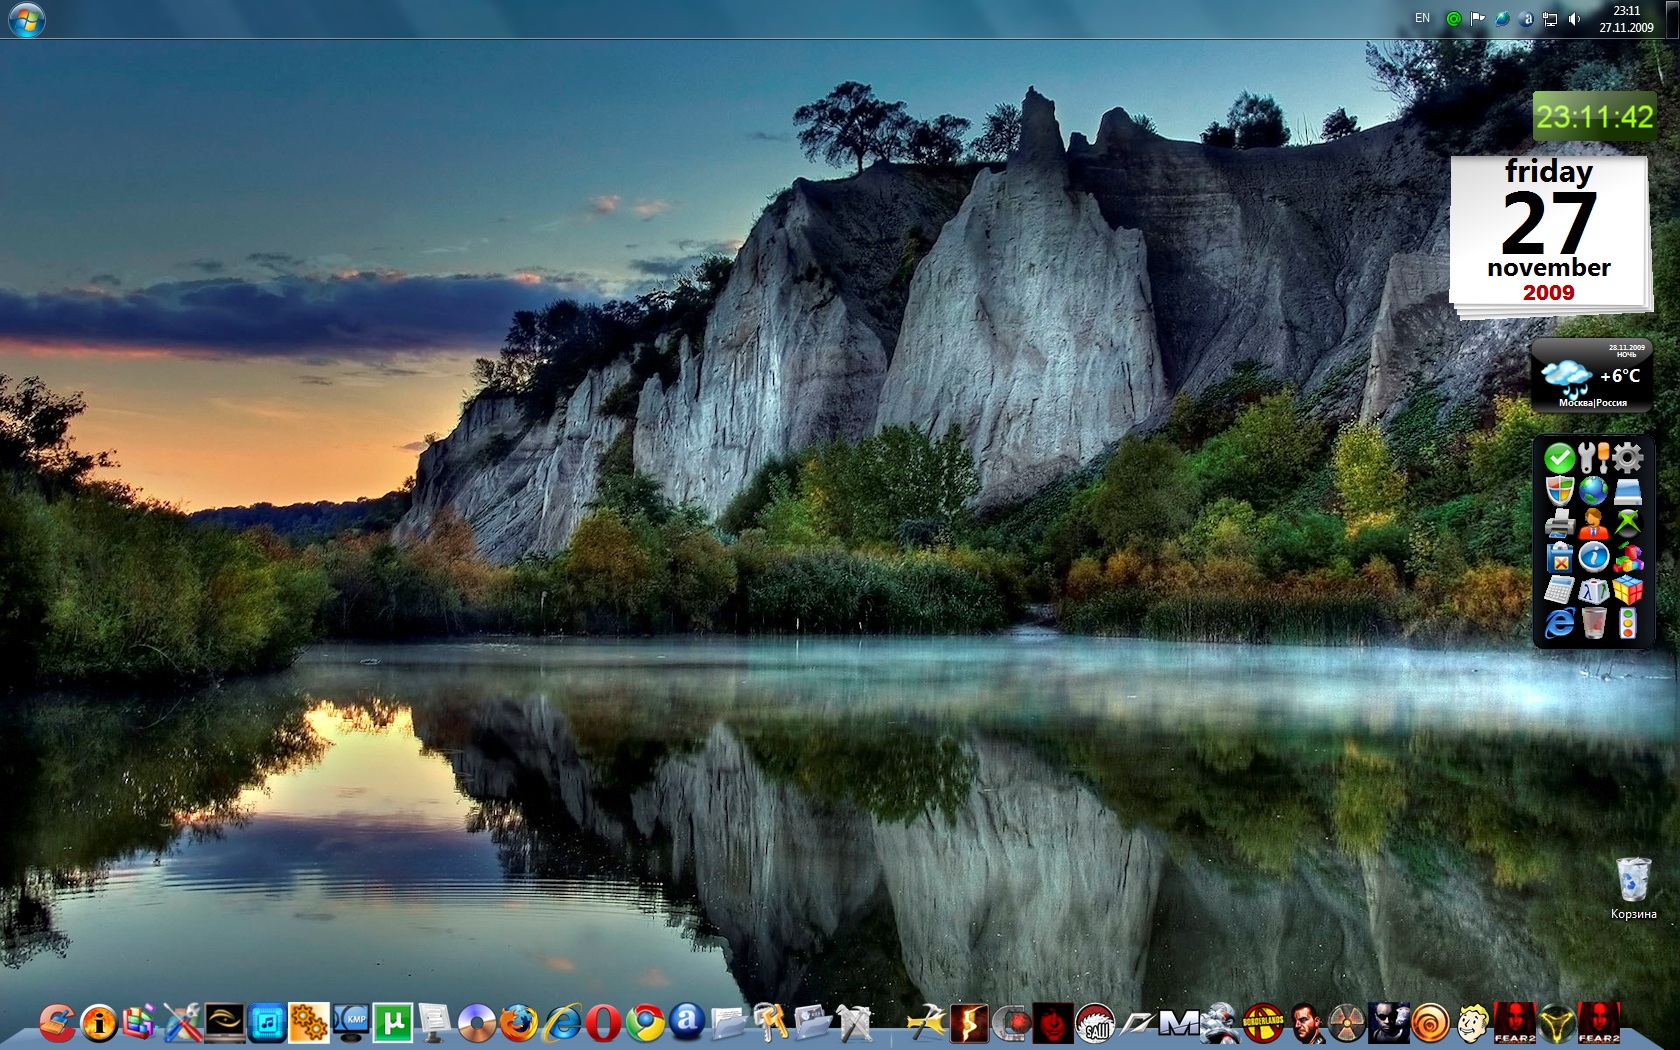The width and height of the screenshot is (1680, 1050).
Task: Launch Need for Speed from dock
Action: 1137,1023
